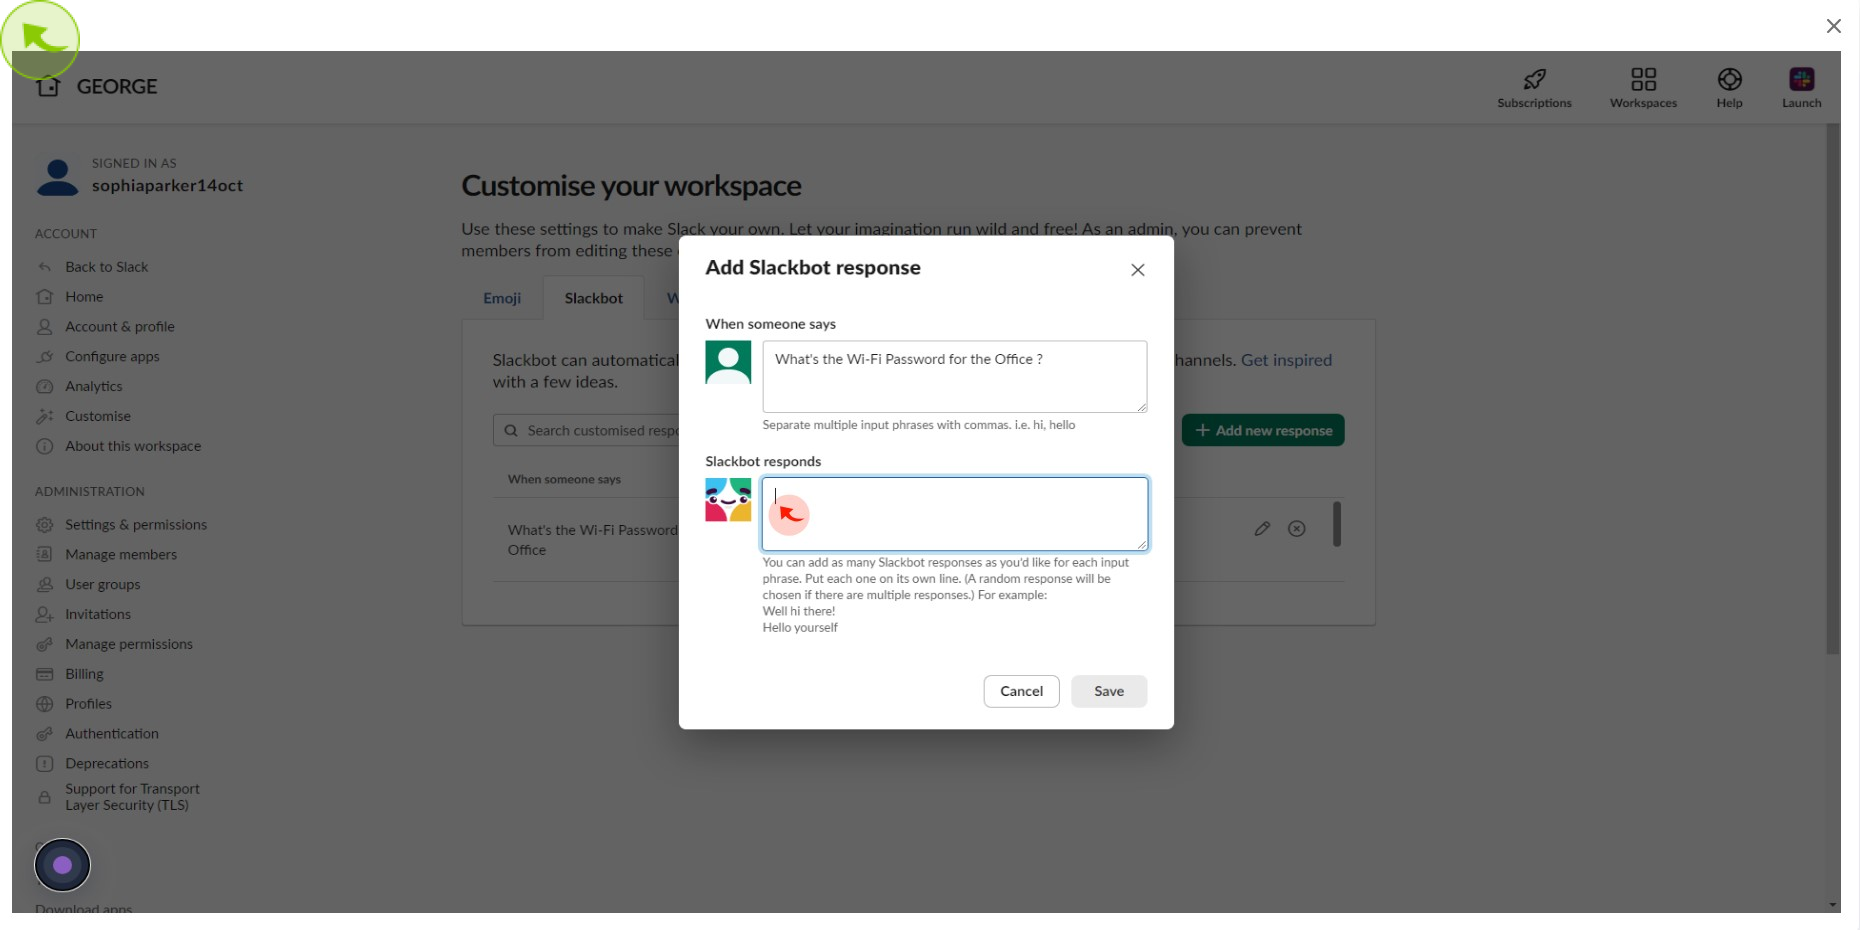Switch to the Emoji tab
Screen dimensions: 1860x930
(x=502, y=298)
